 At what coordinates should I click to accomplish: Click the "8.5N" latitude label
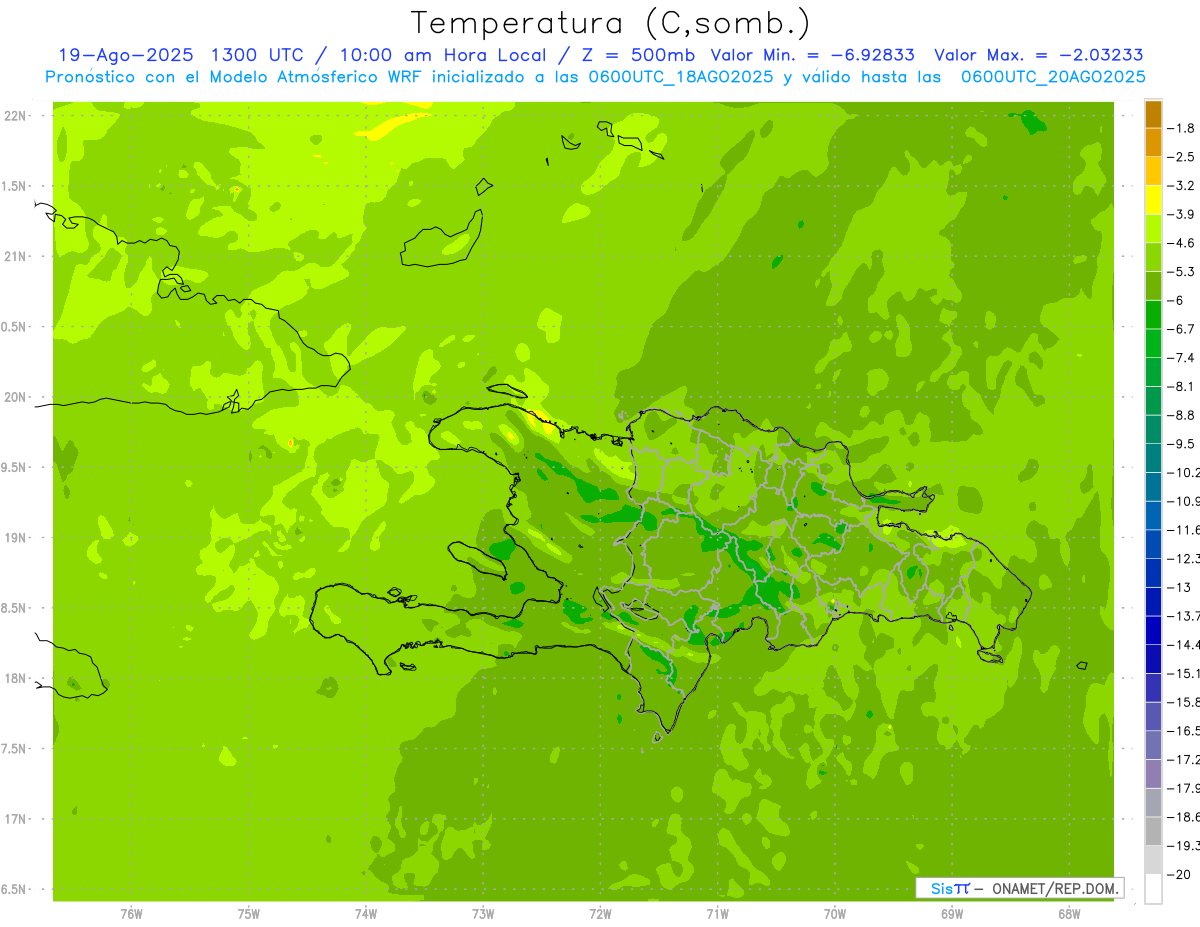pos(15,608)
